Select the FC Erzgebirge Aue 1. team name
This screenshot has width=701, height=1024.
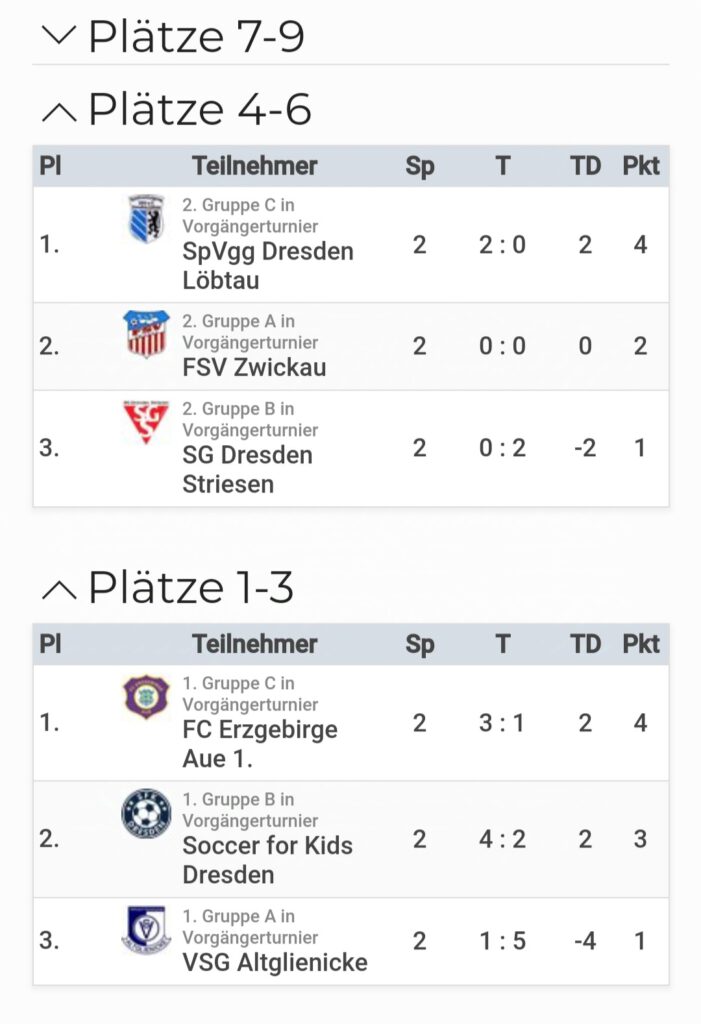260,744
